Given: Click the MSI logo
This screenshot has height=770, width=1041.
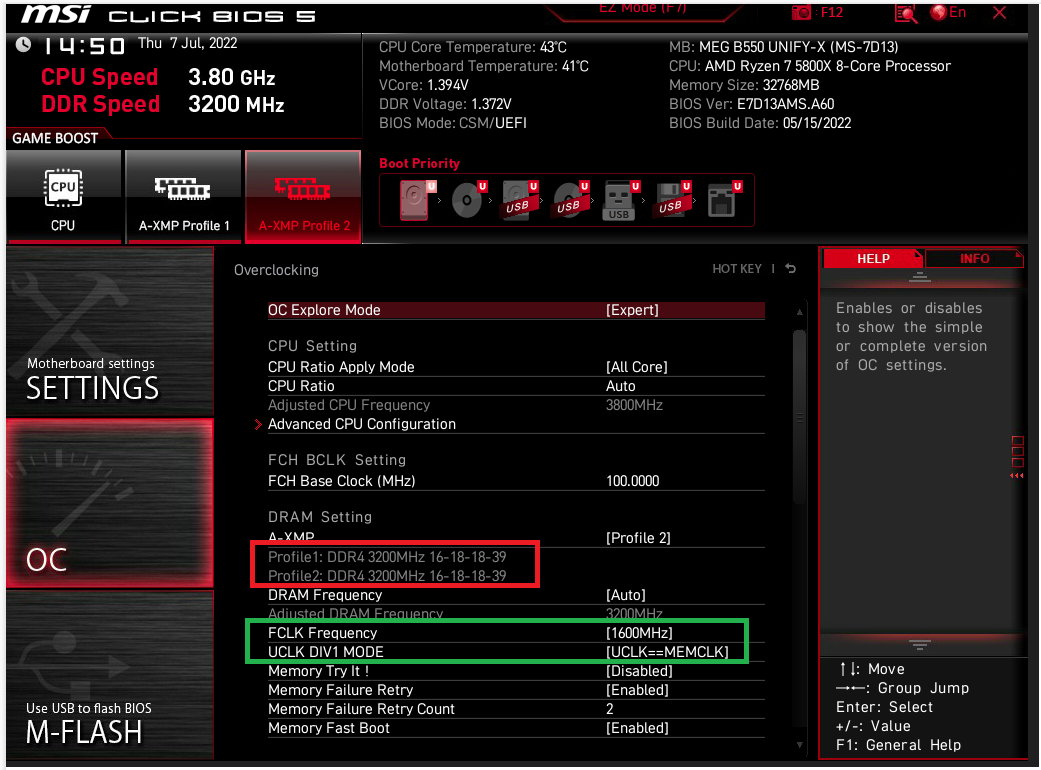Looking at the screenshot, I should click(x=56, y=15).
